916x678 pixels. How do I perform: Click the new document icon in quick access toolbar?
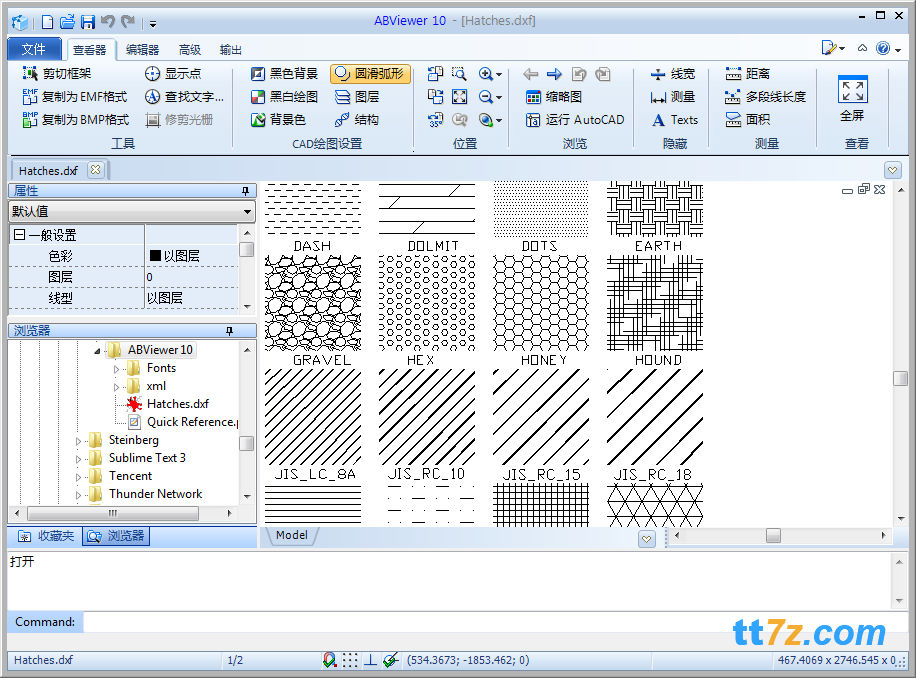pos(48,22)
